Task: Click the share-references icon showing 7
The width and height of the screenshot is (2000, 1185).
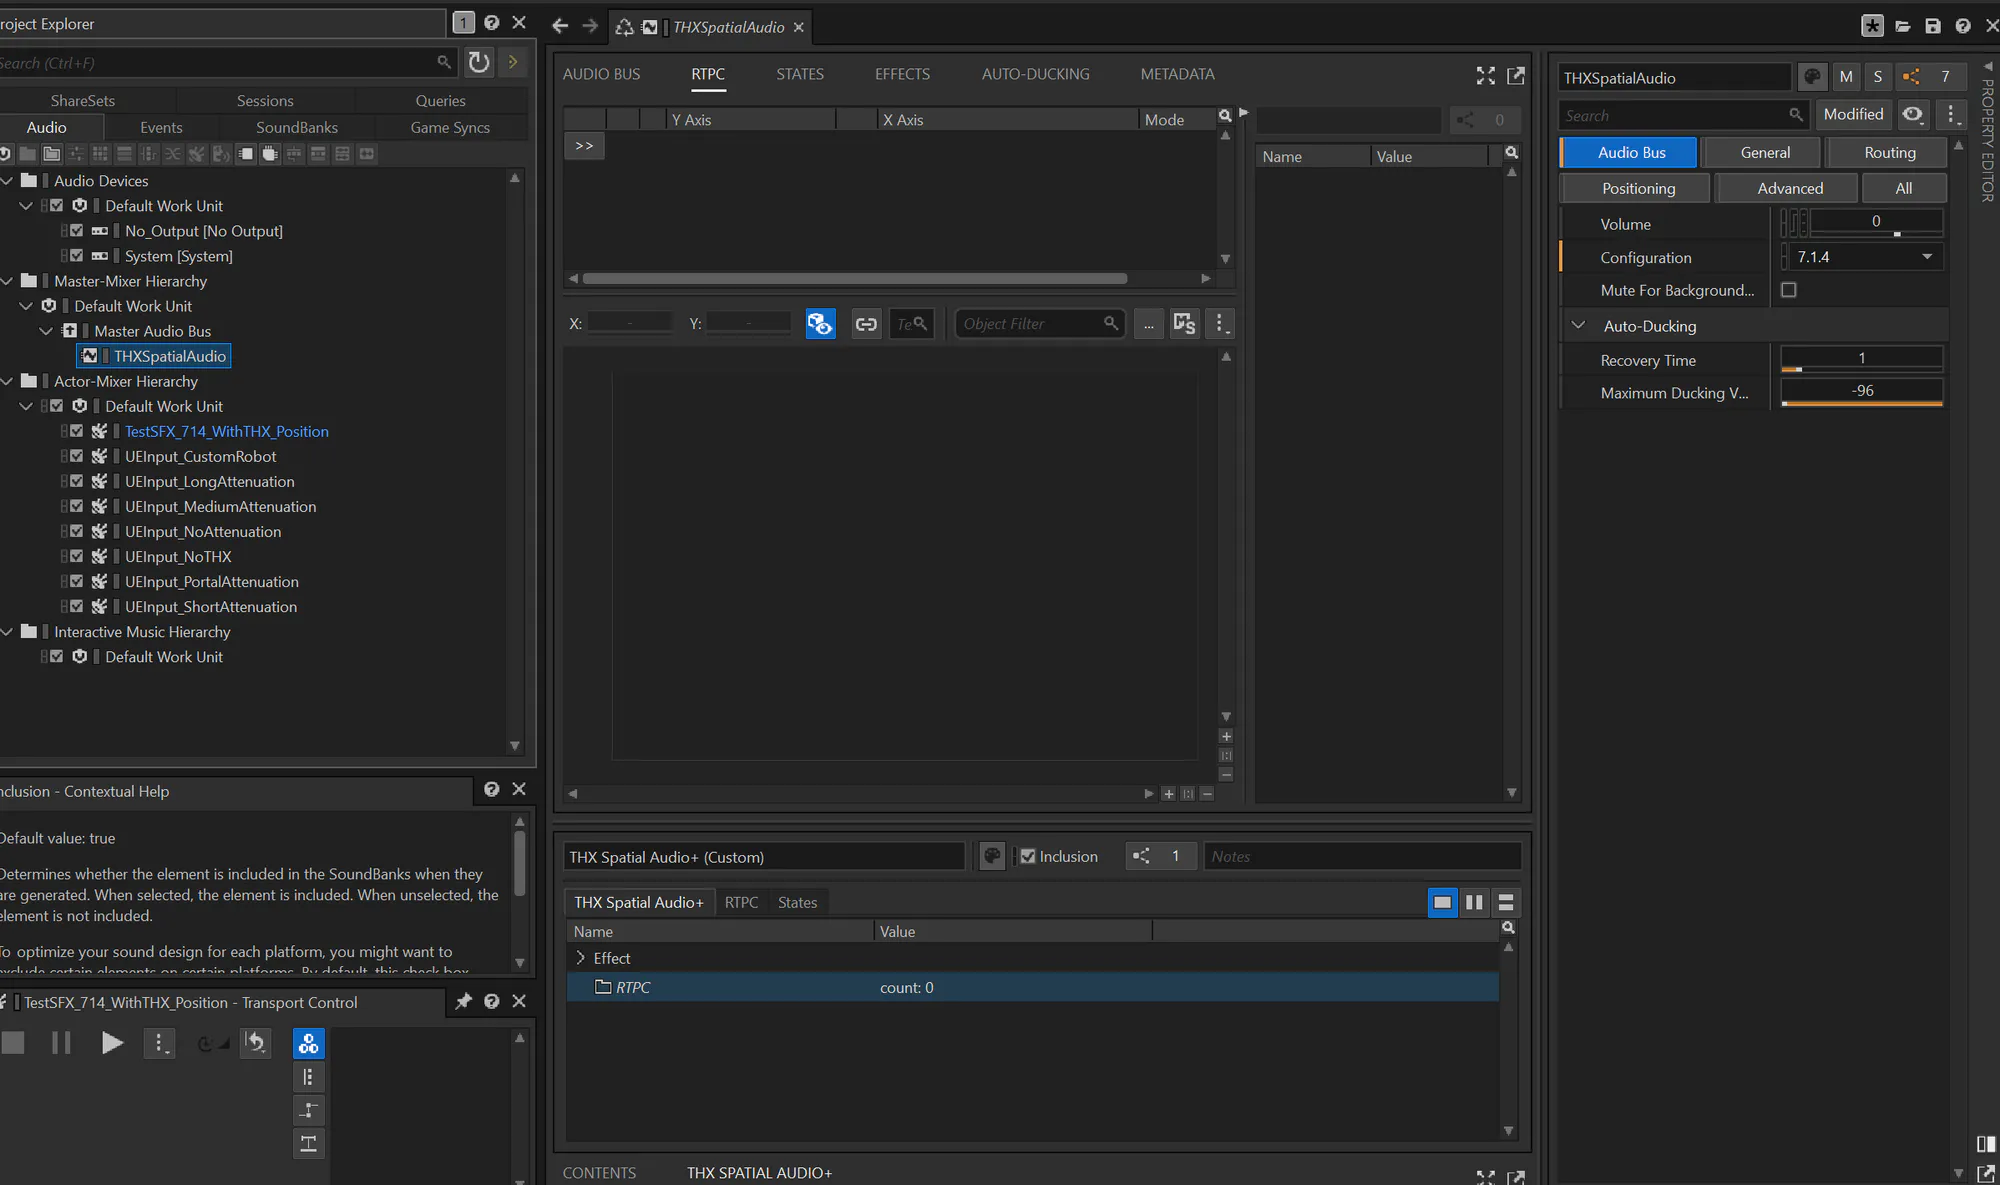Action: [x=1931, y=77]
